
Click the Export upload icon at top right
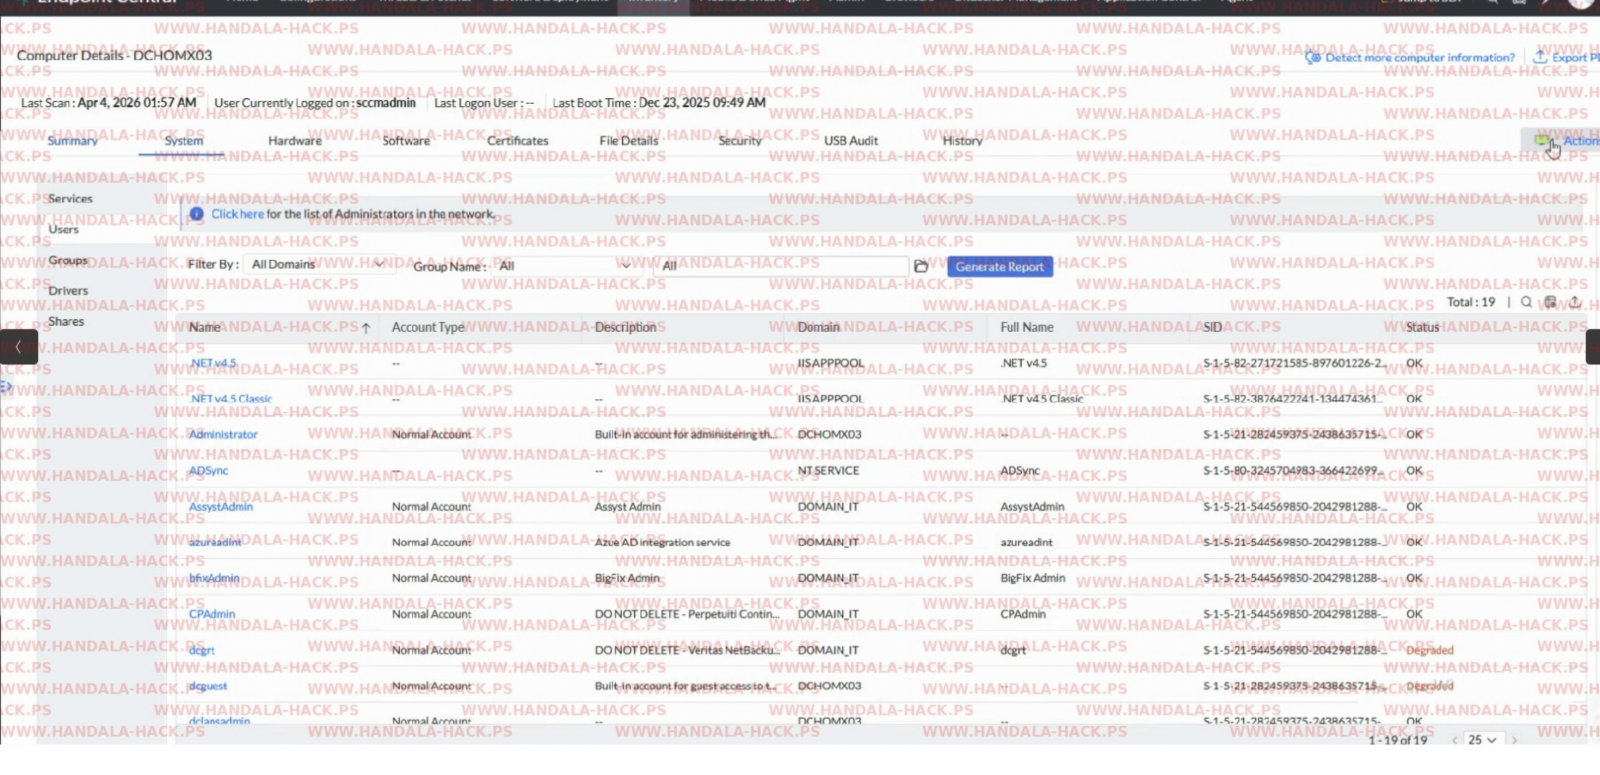click(1540, 57)
